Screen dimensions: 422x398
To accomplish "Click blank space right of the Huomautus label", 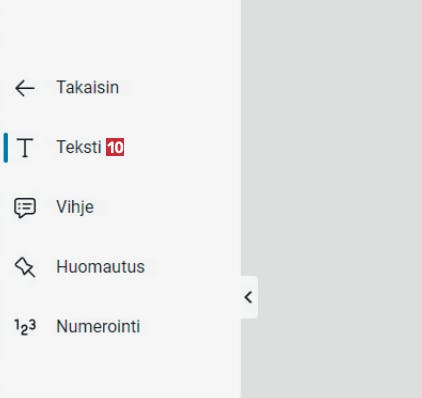I will (x=193, y=267).
